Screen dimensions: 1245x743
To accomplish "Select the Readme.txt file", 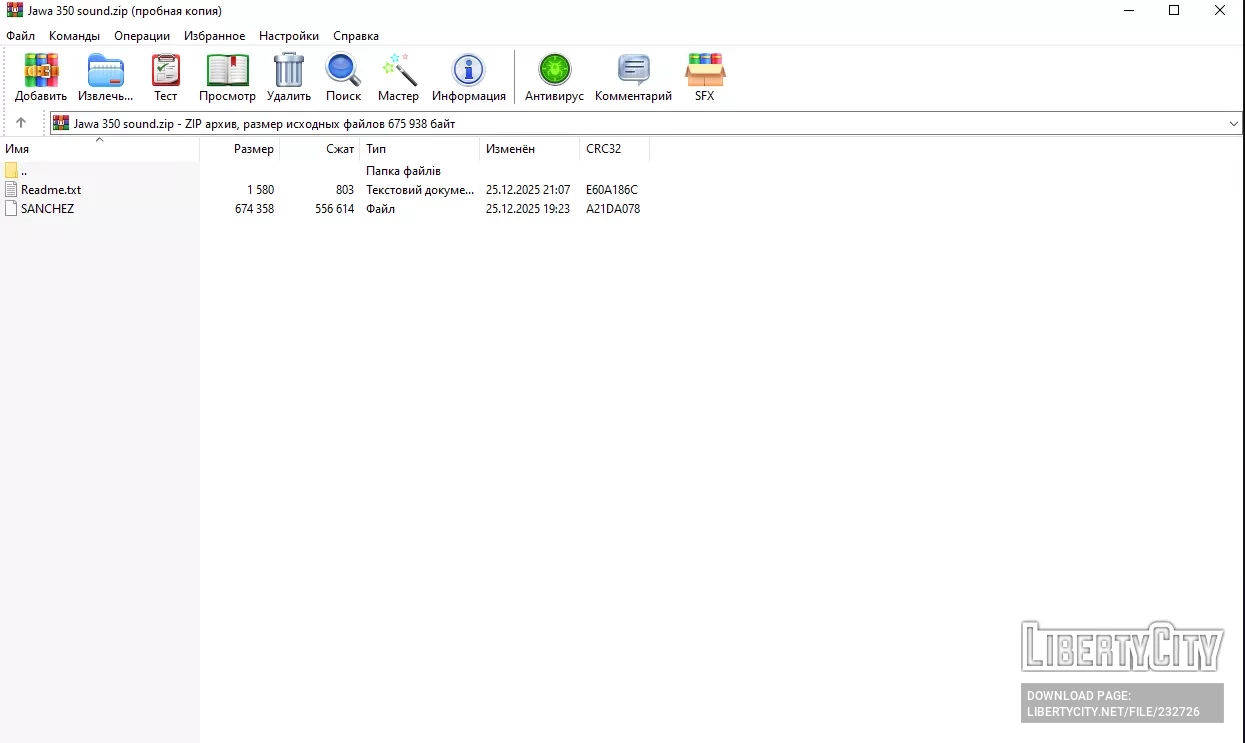I will coord(50,190).
